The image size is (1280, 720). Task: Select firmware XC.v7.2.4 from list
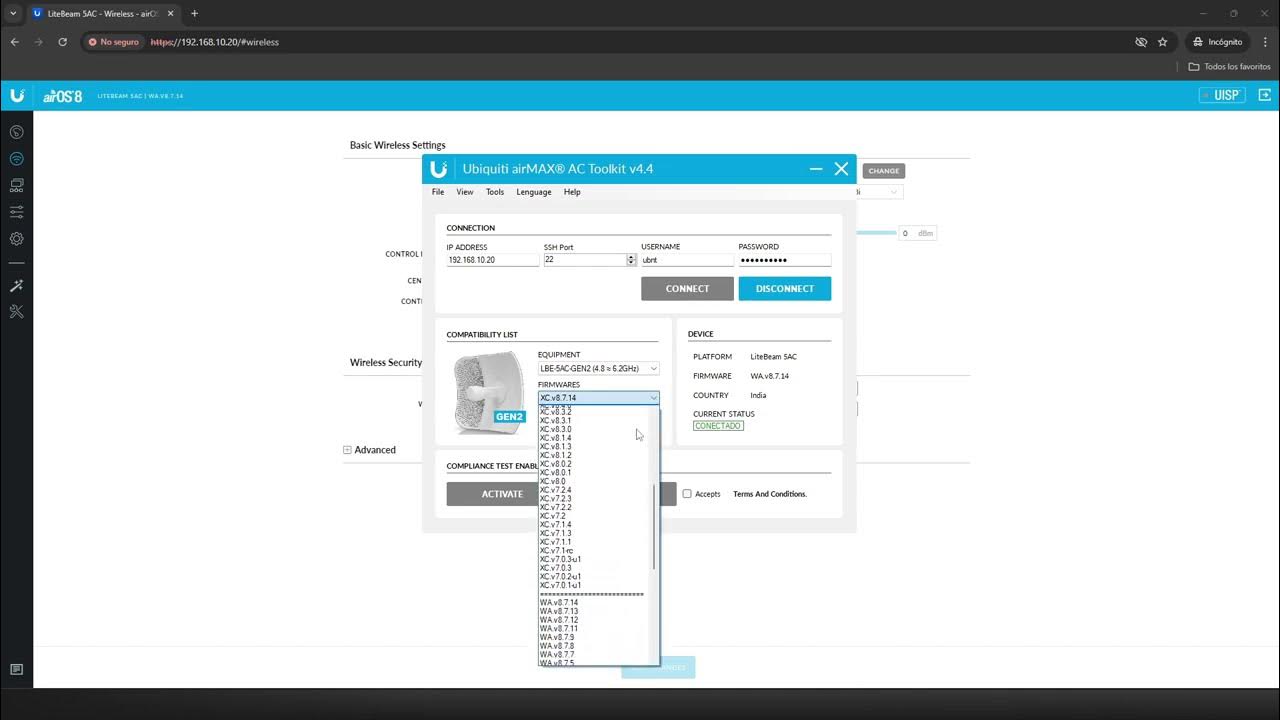coord(556,490)
